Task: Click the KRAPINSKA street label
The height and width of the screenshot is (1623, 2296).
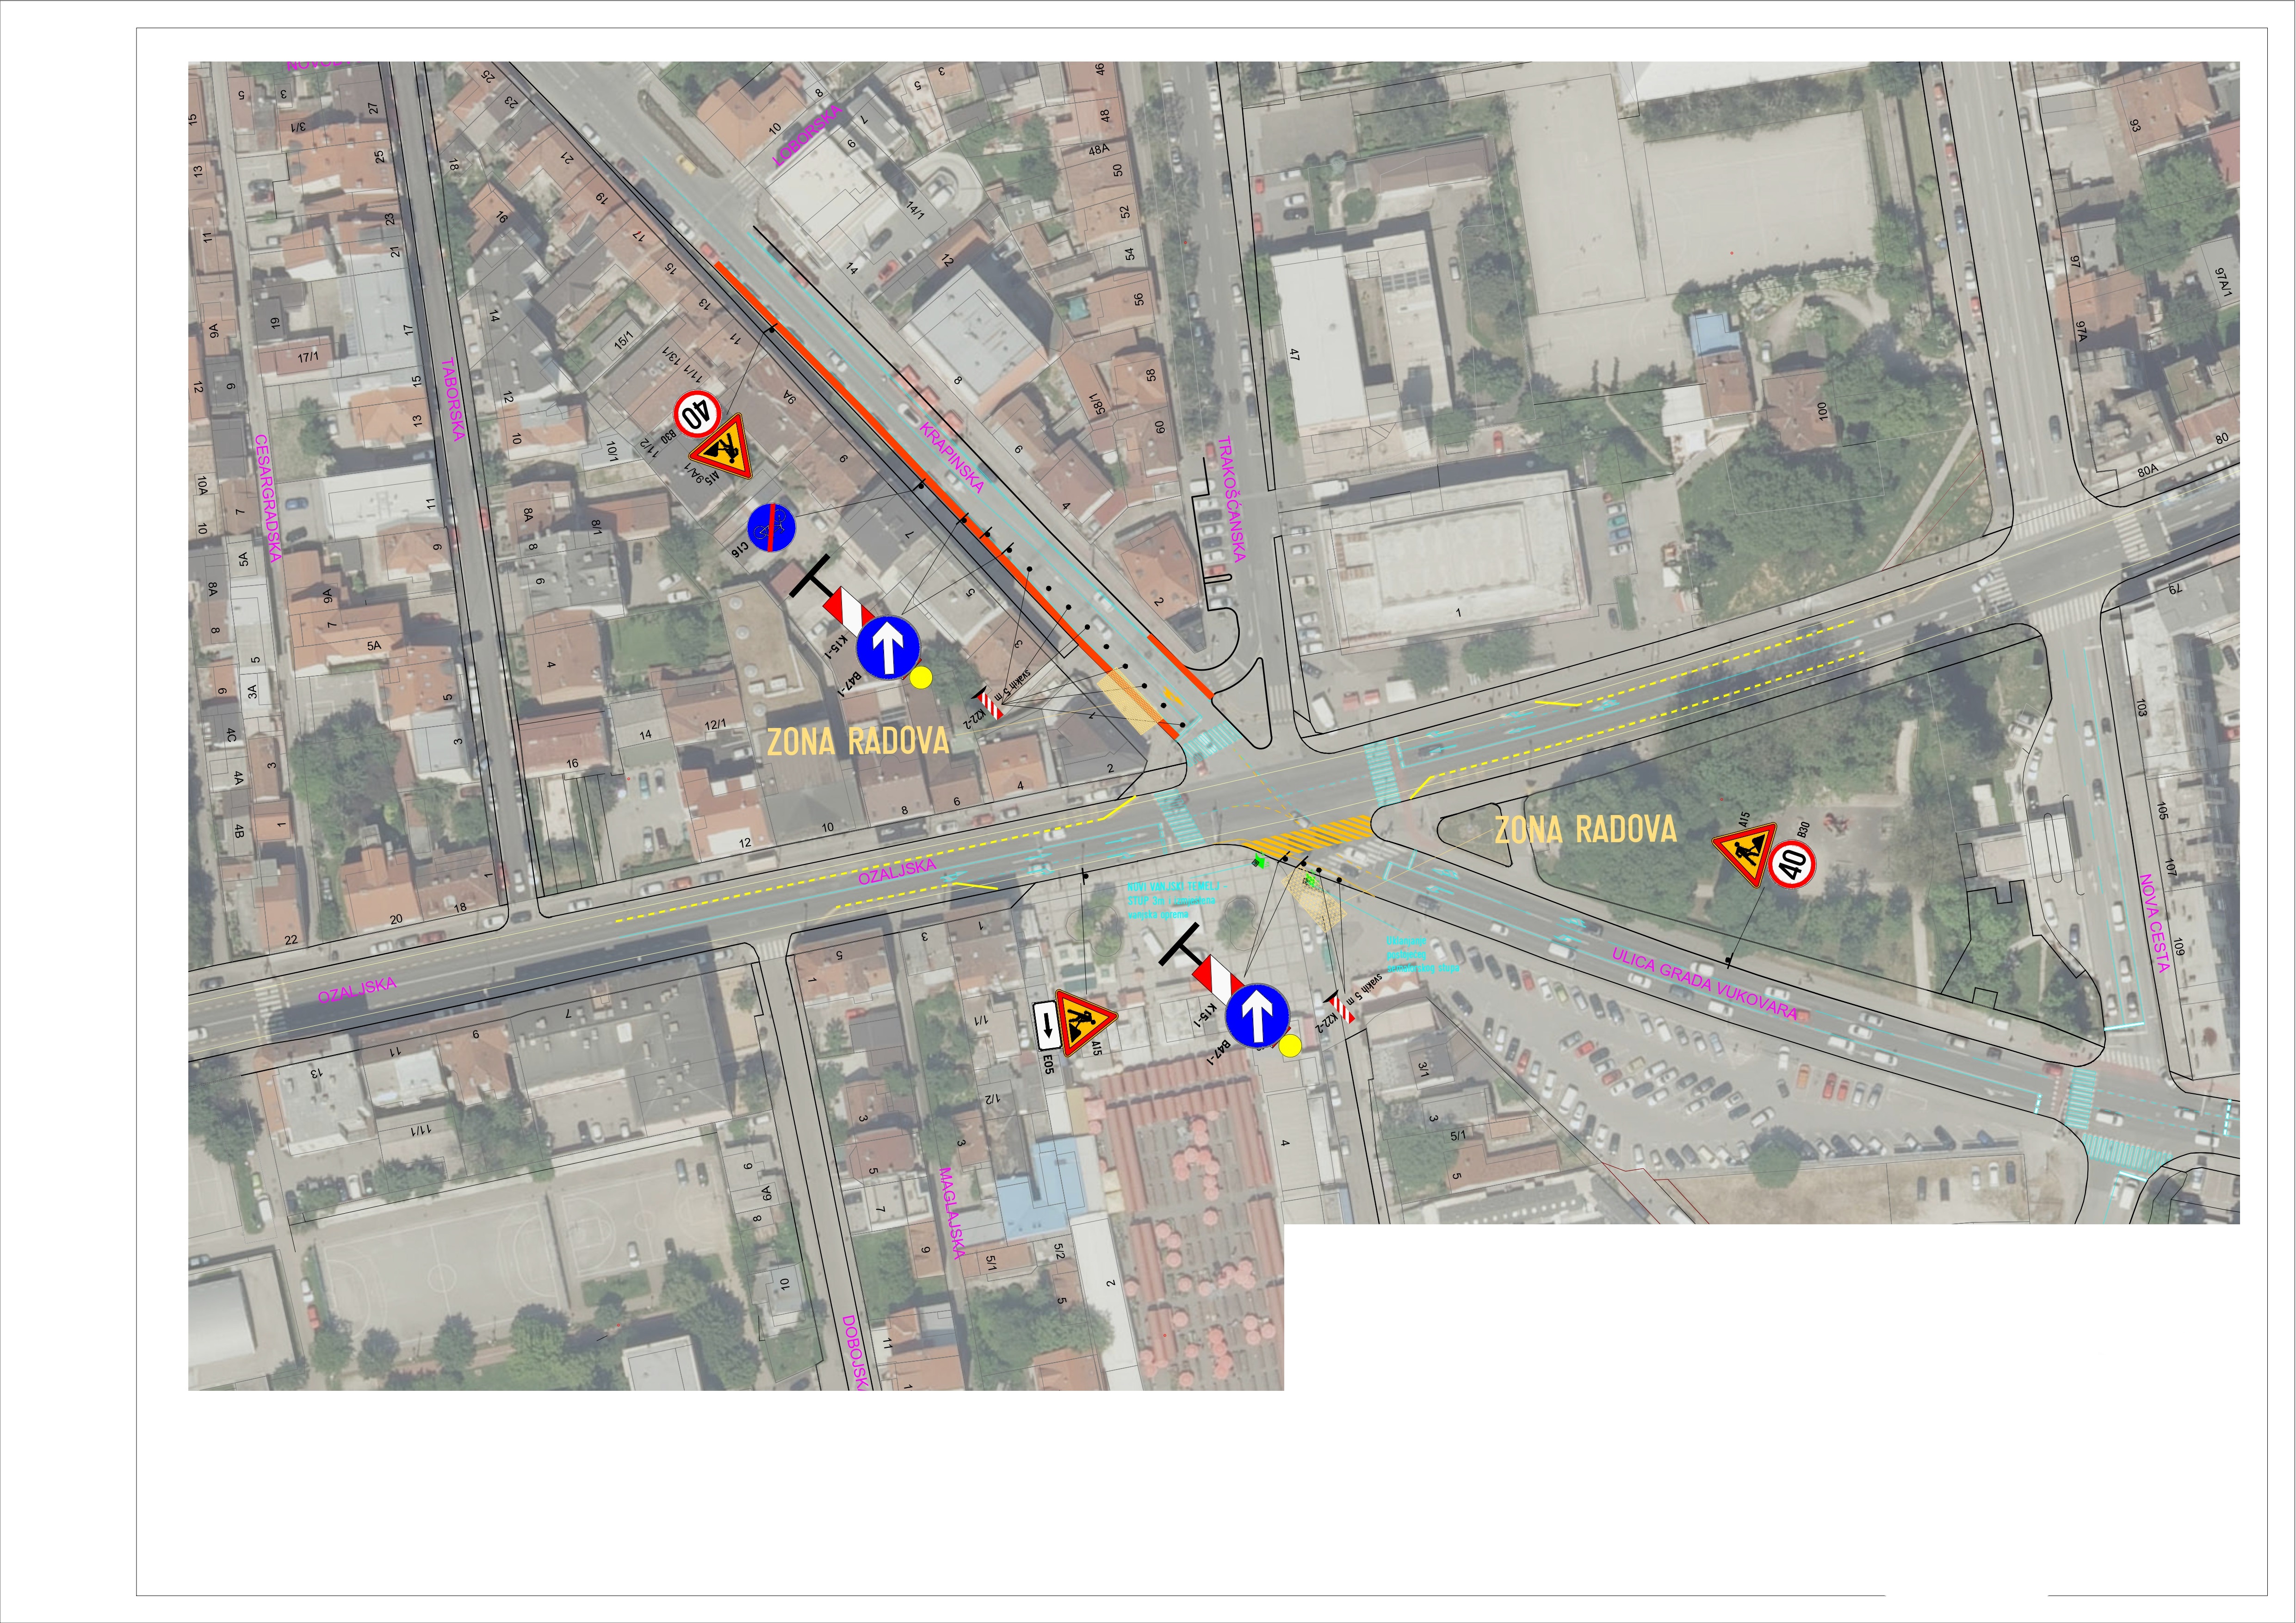Action: pos(952,458)
